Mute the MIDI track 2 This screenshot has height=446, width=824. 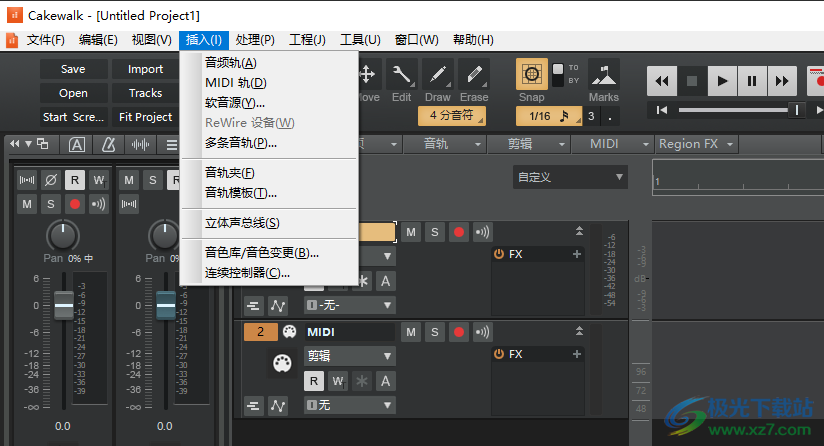point(411,332)
